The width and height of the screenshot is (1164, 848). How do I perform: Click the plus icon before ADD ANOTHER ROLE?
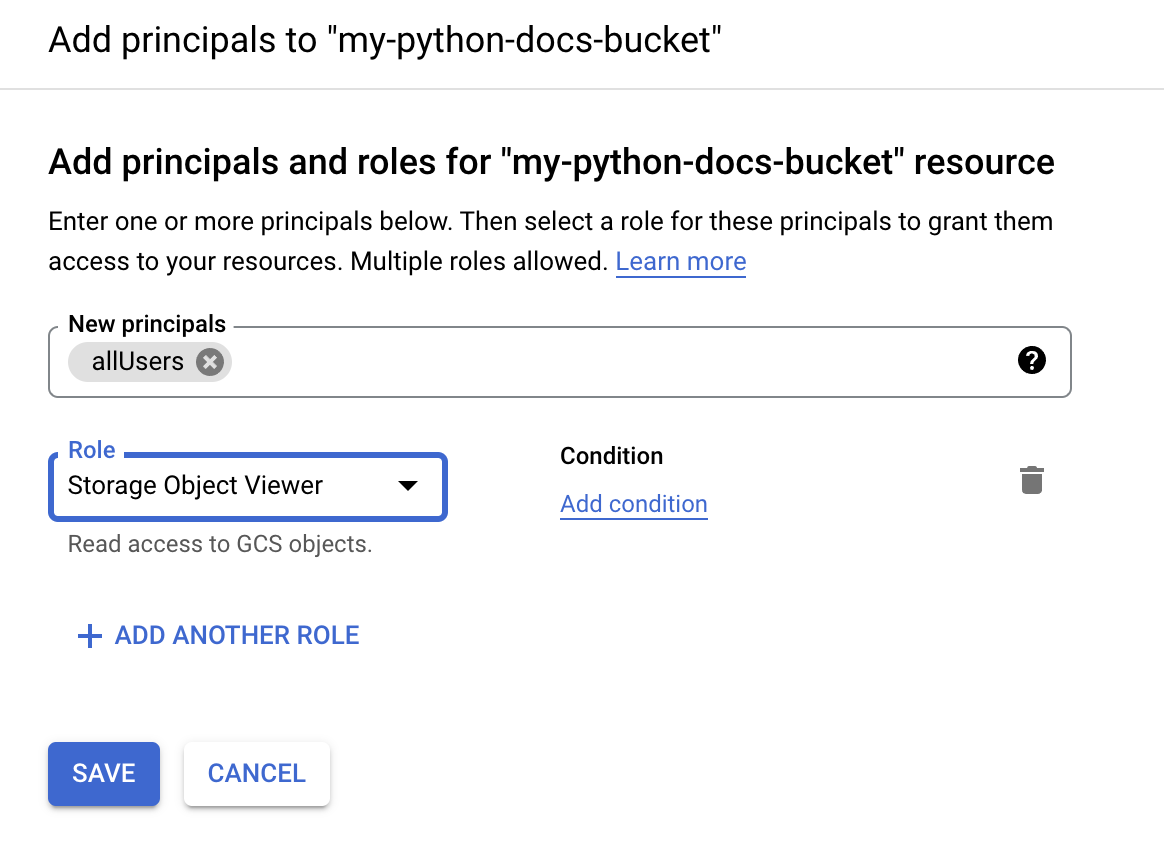[89, 636]
